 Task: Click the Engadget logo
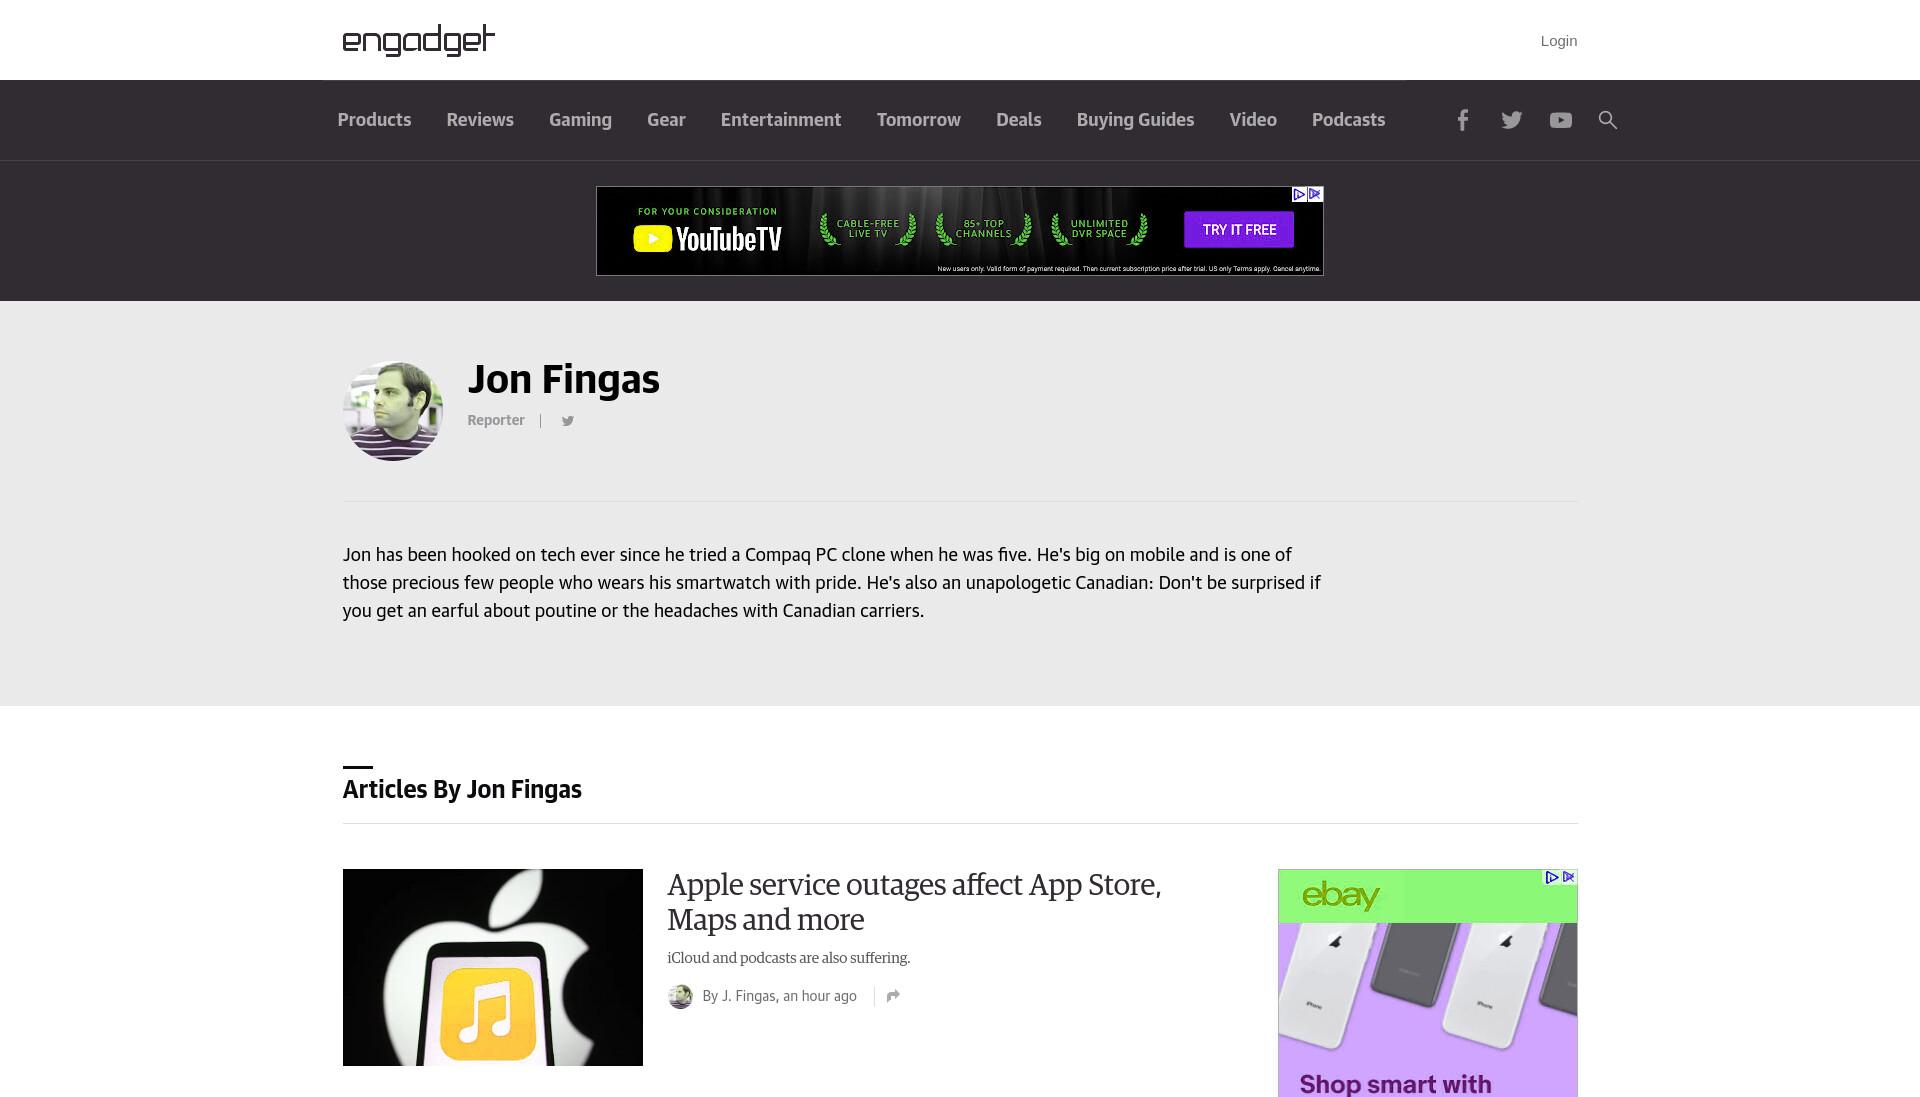tap(418, 40)
